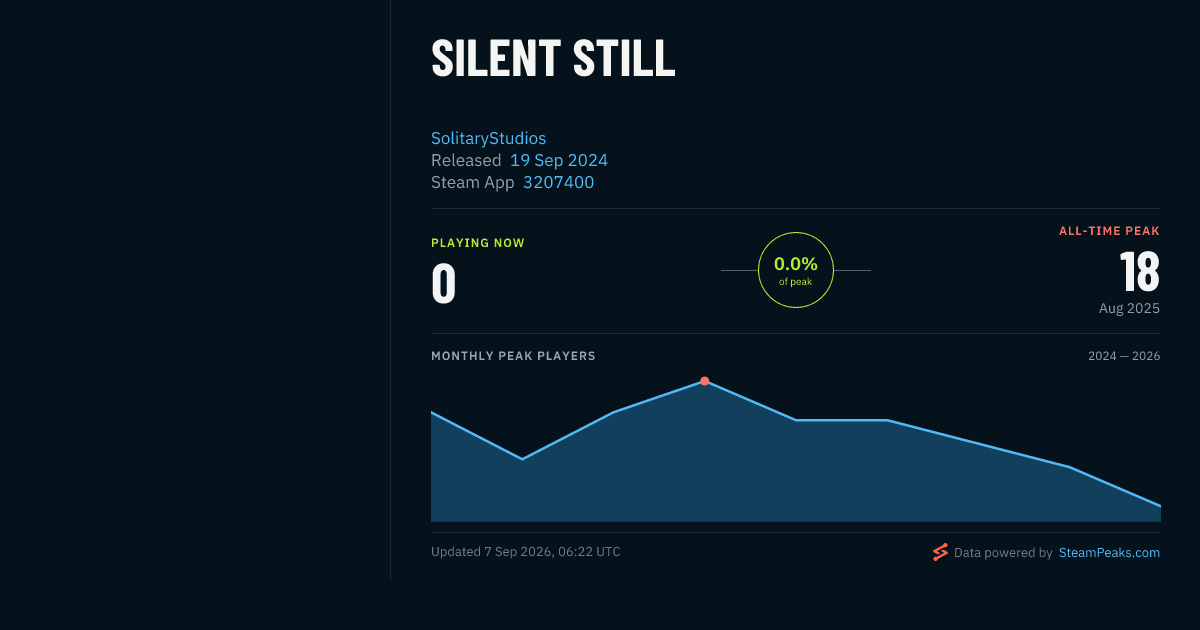Click the all-time peak value 18
Viewport: 1200px width, 630px height.
coord(1139,271)
